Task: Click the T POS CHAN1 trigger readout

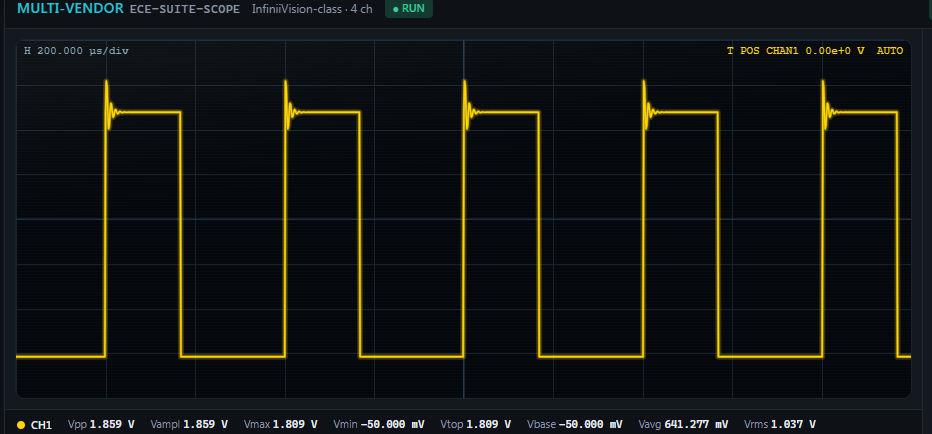Action: point(796,51)
